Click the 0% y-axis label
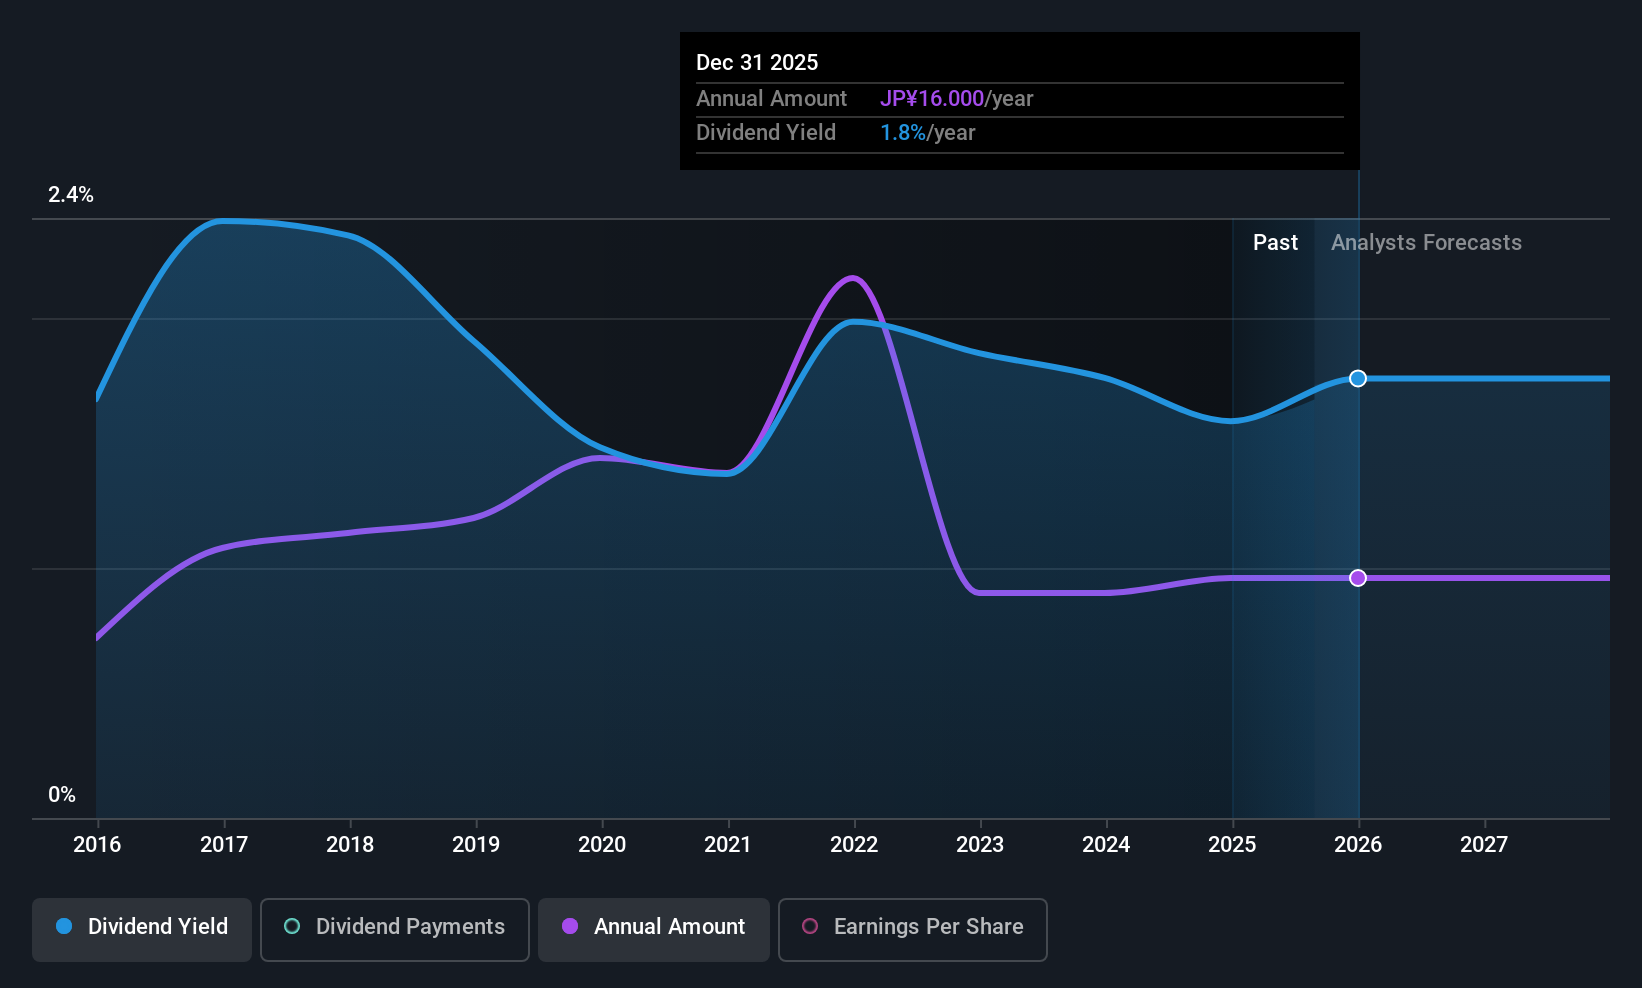The width and height of the screenshot is (1642, 988). coord(62,795)
